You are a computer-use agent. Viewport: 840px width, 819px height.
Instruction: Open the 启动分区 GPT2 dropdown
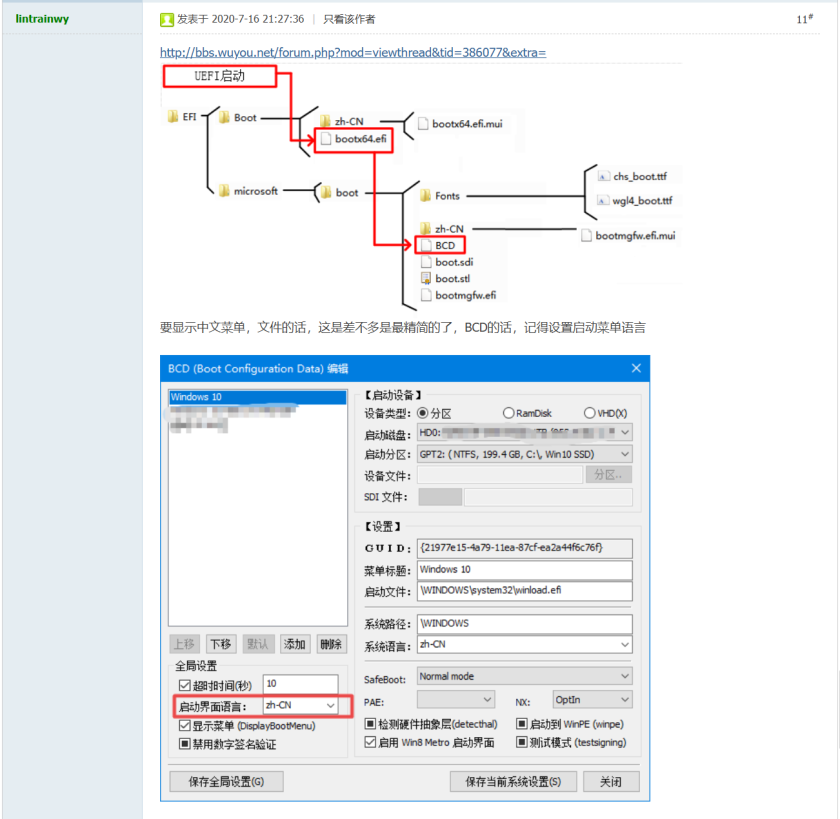524,454
